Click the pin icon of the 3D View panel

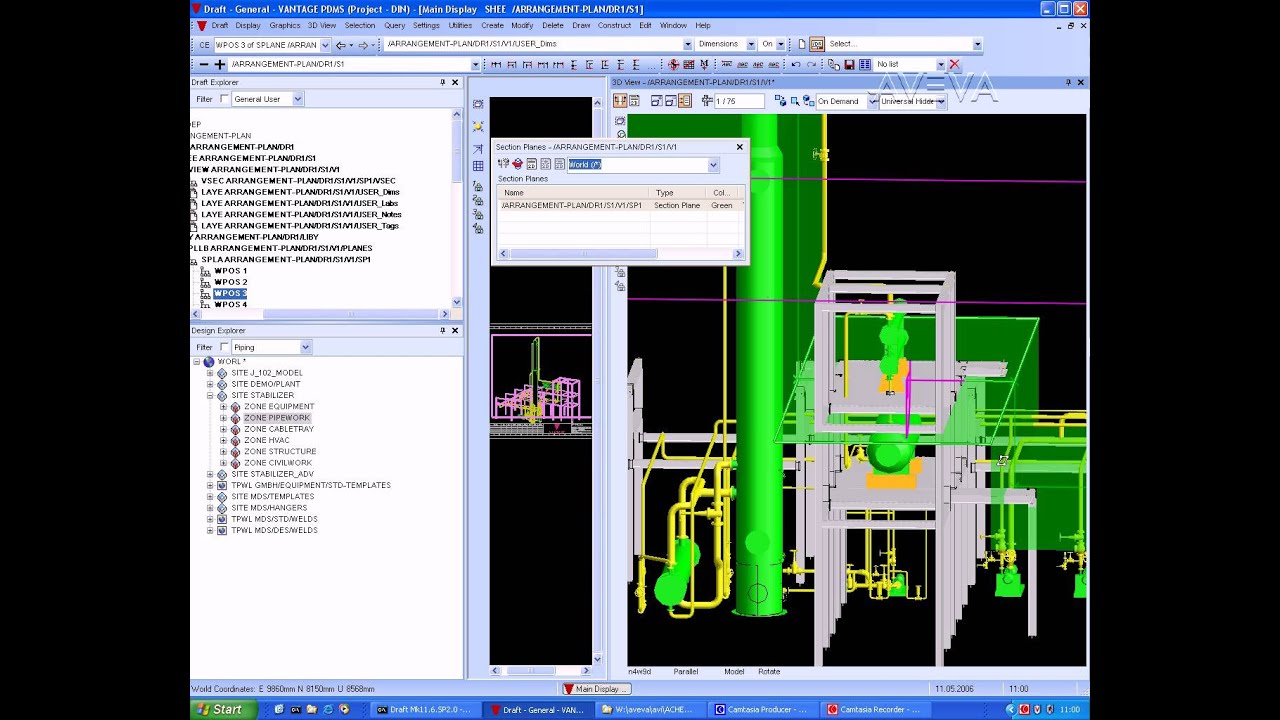[1068, 82]
